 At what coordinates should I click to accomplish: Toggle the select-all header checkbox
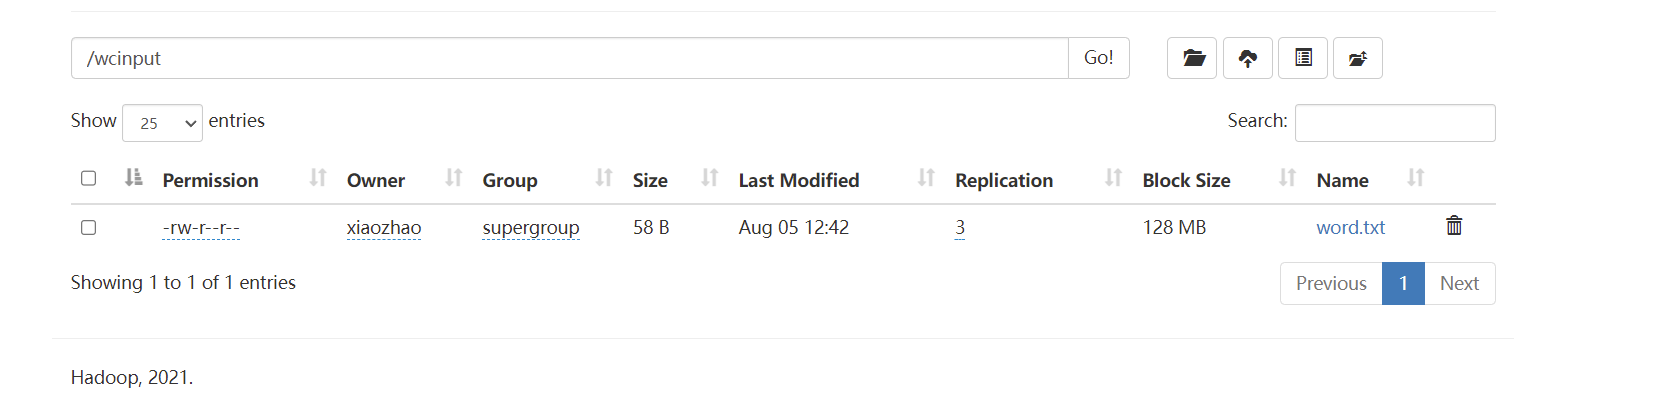pos(89,178)
